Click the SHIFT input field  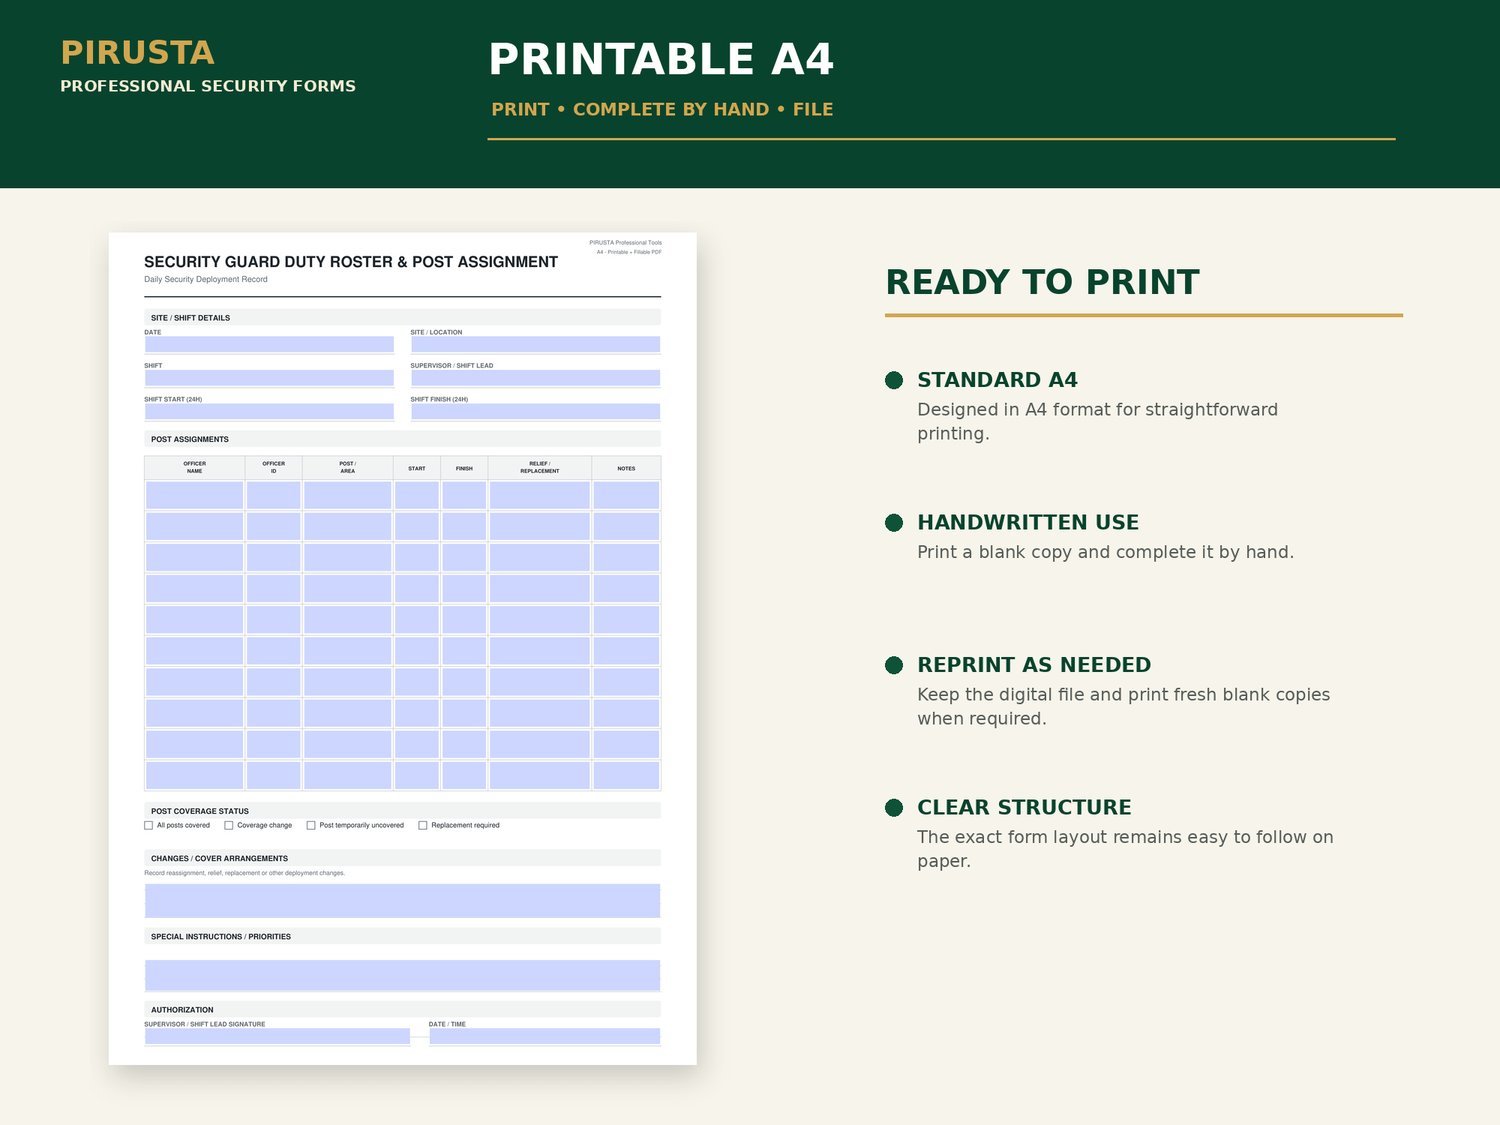269,378
